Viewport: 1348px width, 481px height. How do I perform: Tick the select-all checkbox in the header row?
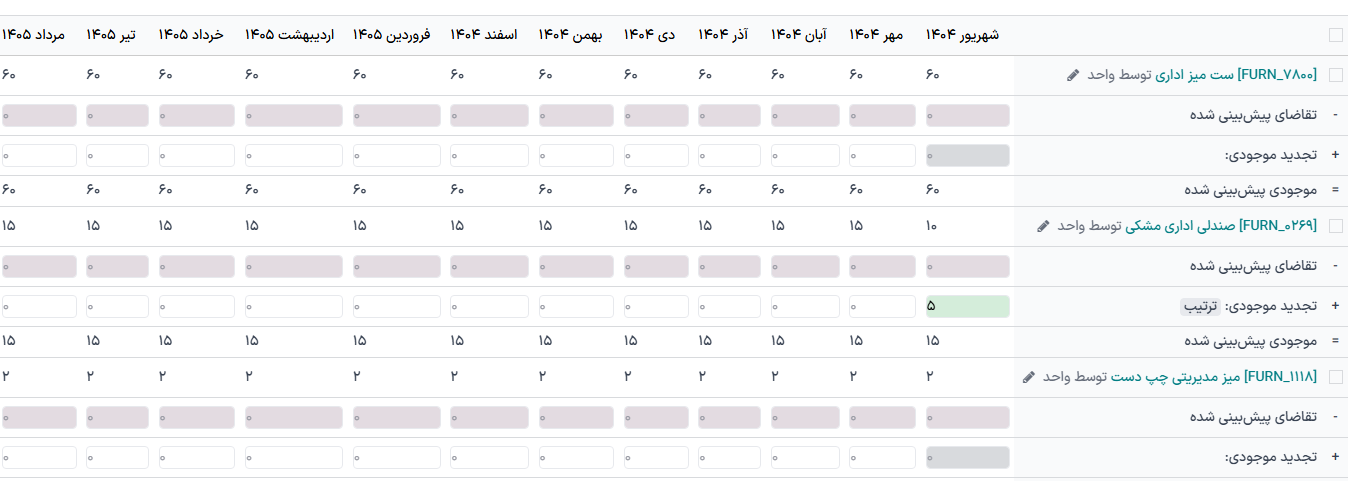[1336, 35]
